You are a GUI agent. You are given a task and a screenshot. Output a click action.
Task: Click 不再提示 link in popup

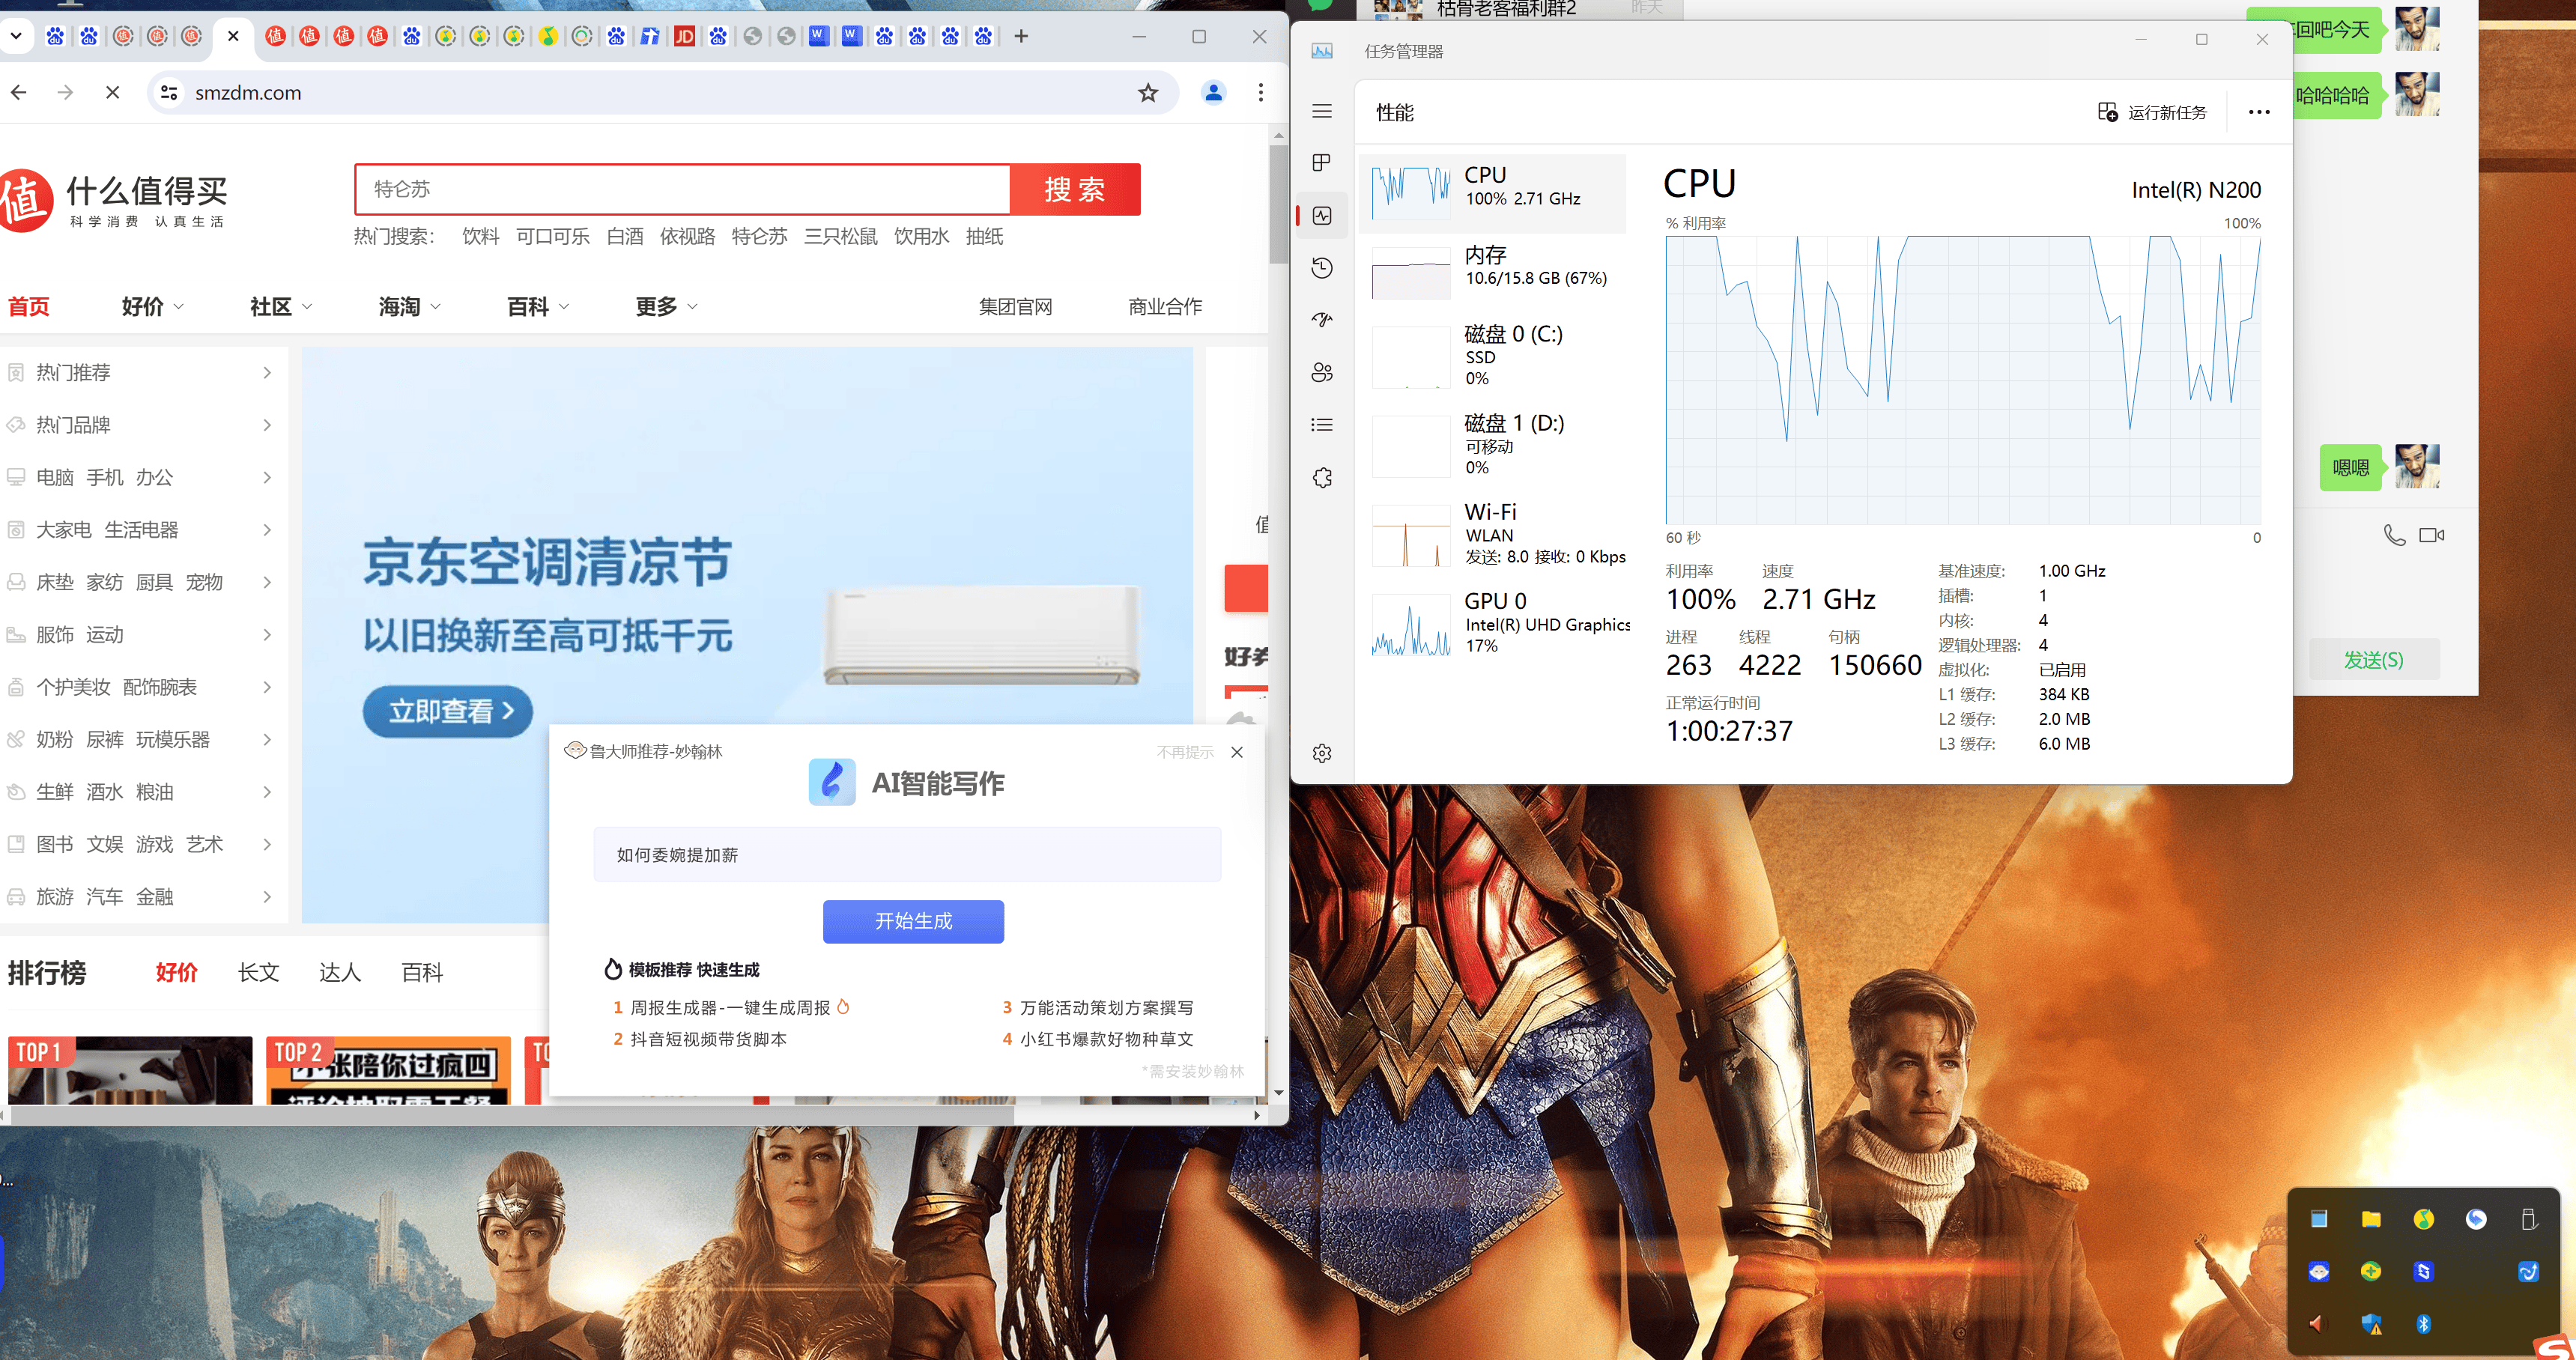click(x=1185, y=752)
